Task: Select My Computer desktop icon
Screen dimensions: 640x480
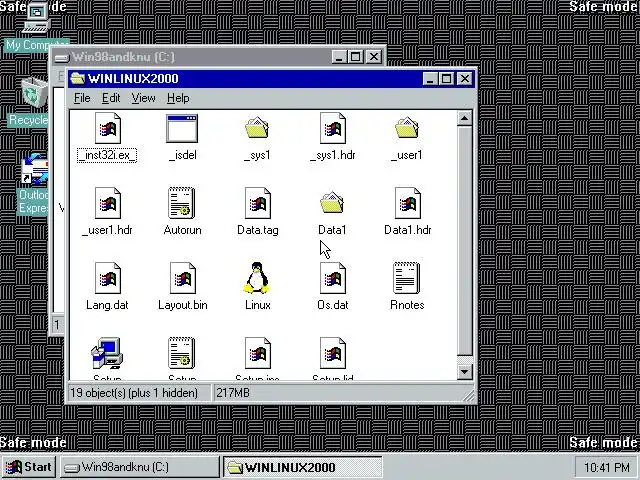Action: [36, 19]
